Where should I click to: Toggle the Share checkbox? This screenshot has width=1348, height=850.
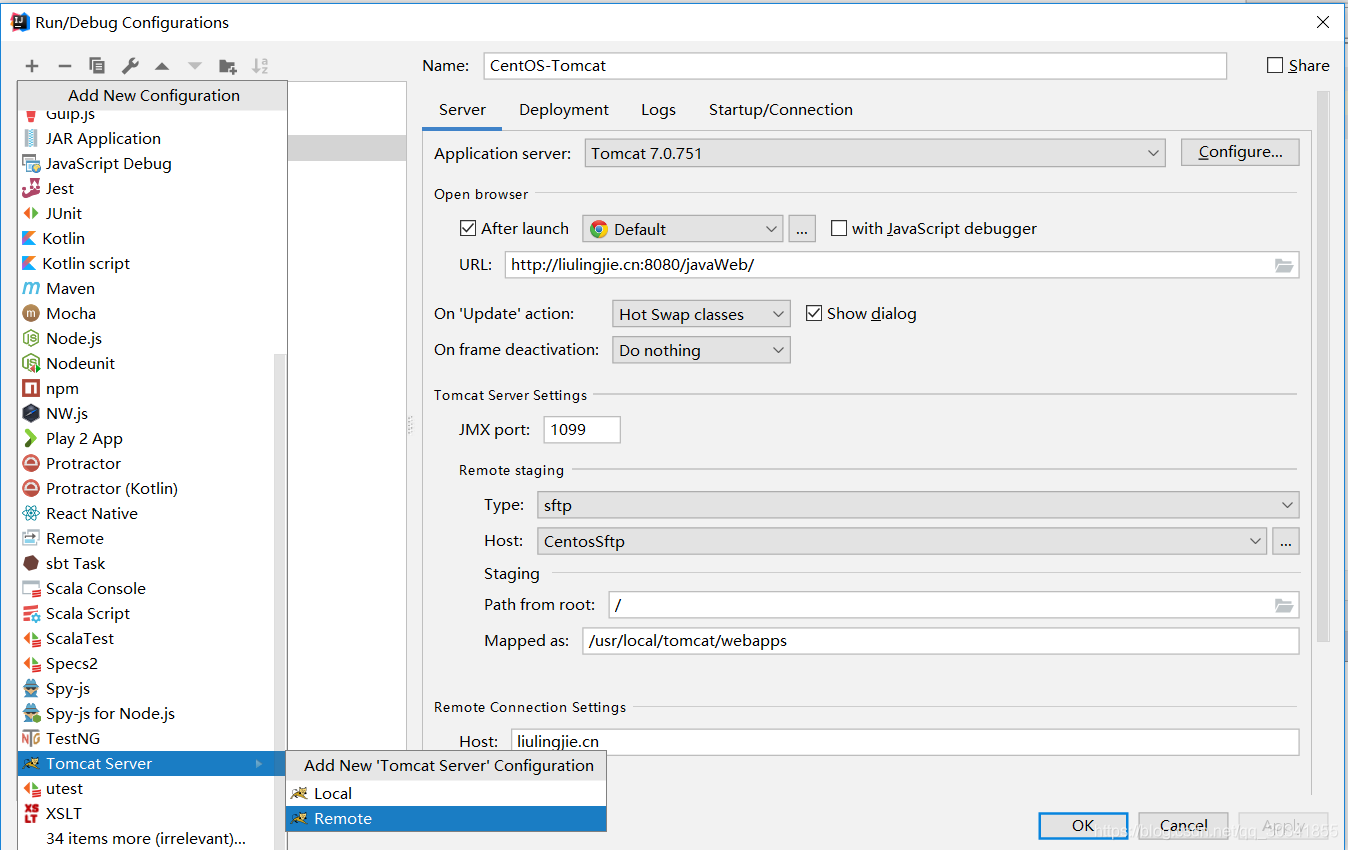(x=1275, y=65)
